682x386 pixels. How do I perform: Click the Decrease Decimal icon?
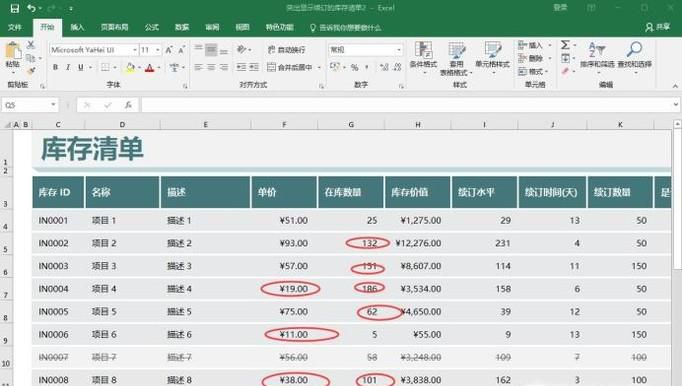click(x=397, y=67)
